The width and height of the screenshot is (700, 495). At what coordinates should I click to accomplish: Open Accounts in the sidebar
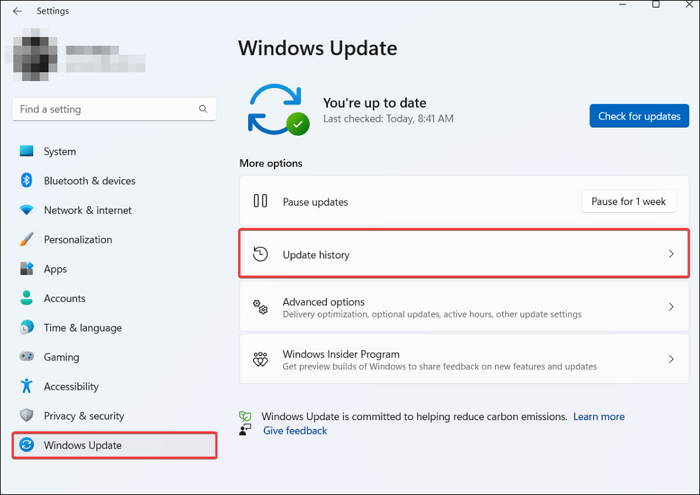tap(64, 298)
